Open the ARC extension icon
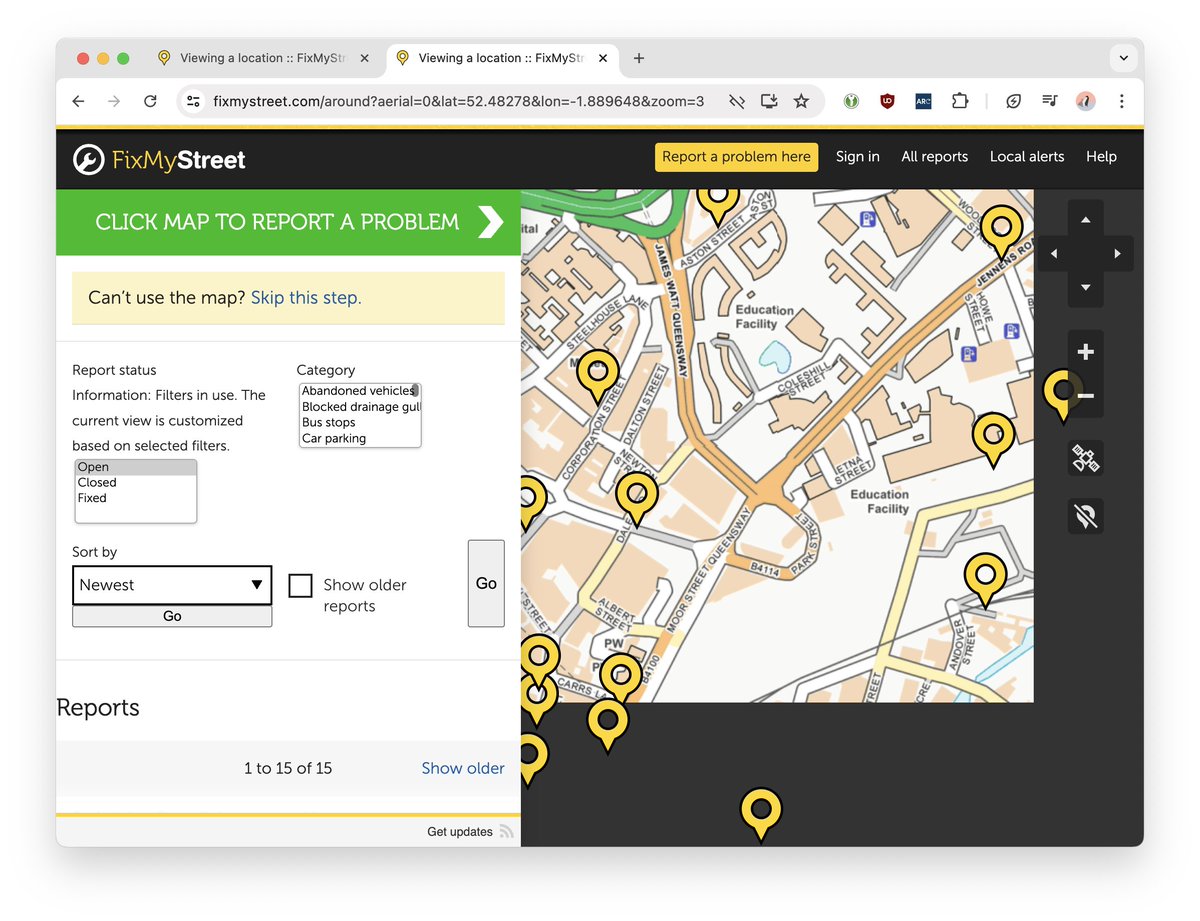Image resolution: width=1200 pixels, height=921 pixels. point(923,101)
